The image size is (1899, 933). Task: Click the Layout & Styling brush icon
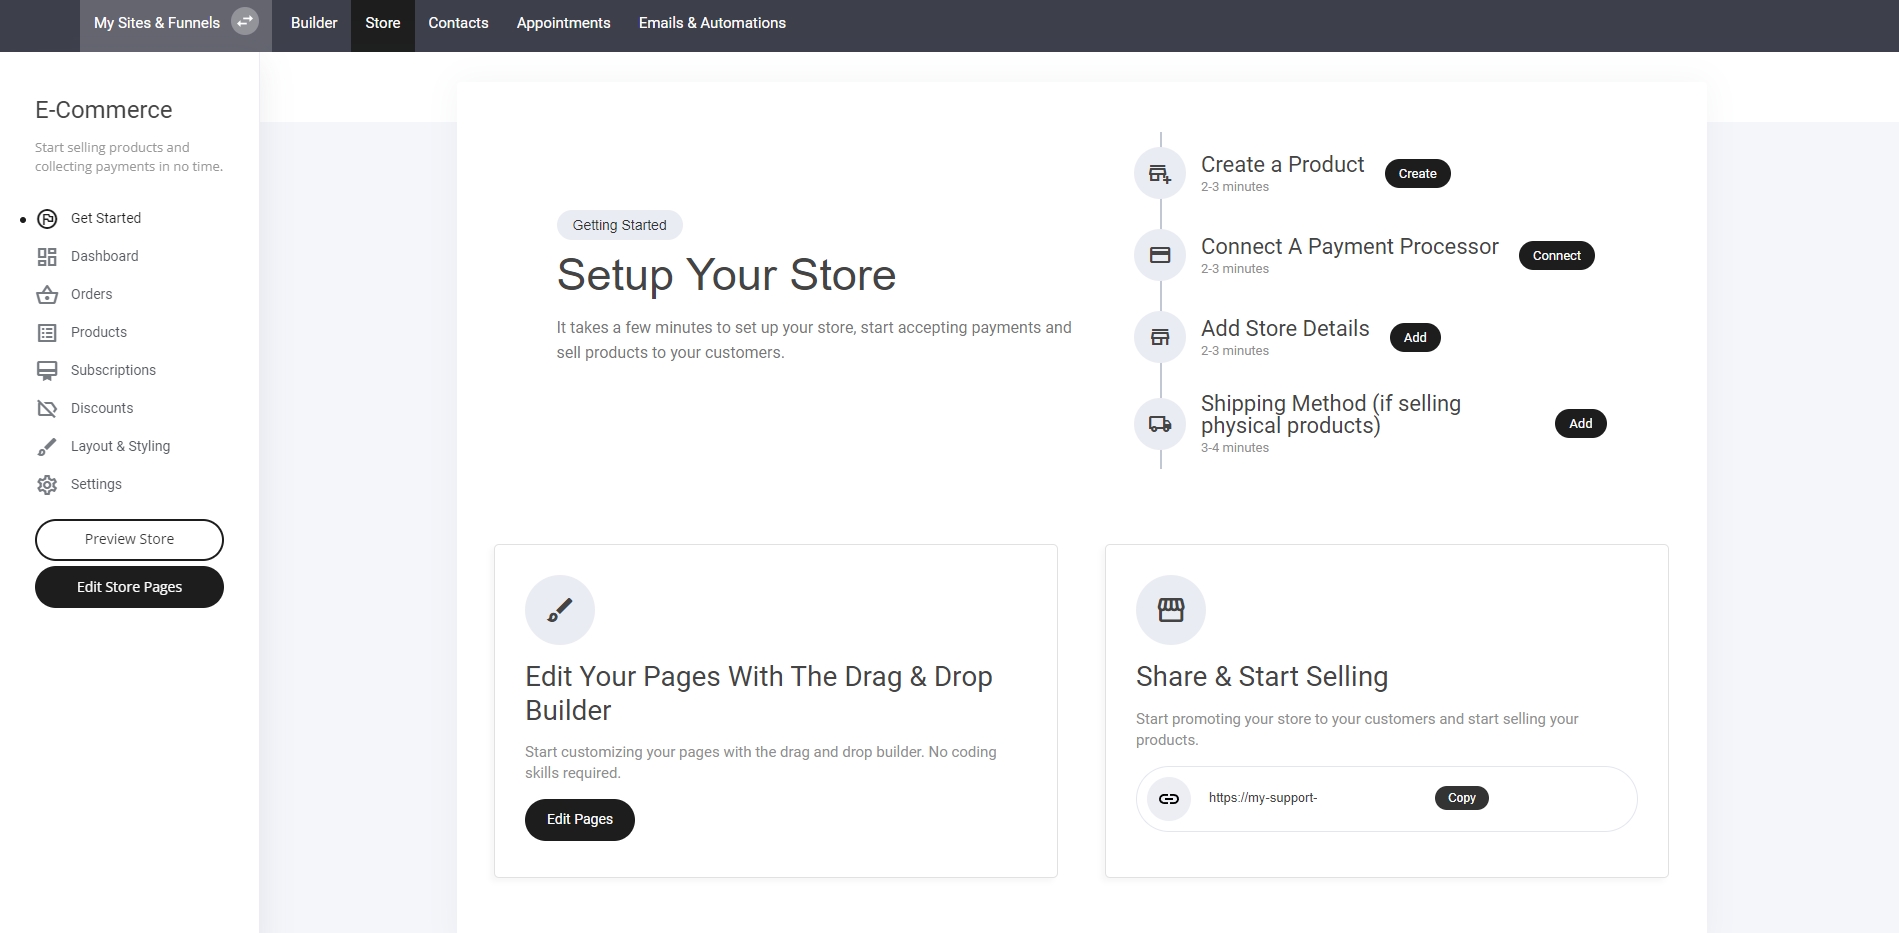click(47, 447)
